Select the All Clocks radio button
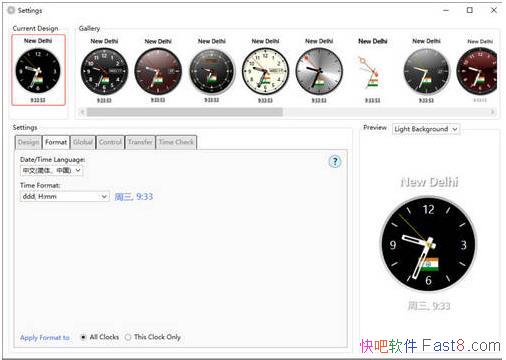 83,337
